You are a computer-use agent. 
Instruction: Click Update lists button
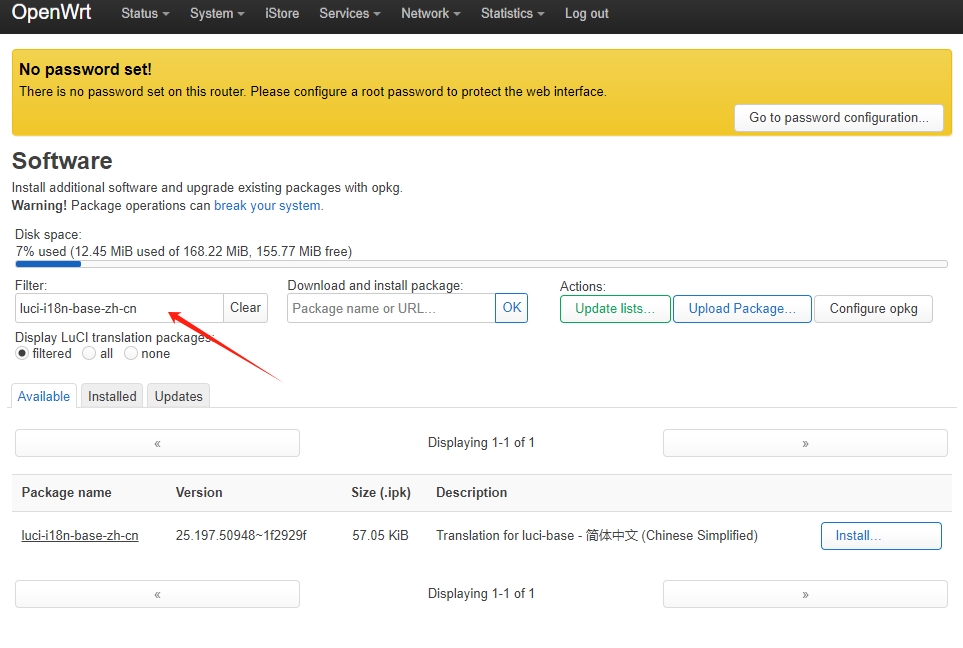point(615,309)
